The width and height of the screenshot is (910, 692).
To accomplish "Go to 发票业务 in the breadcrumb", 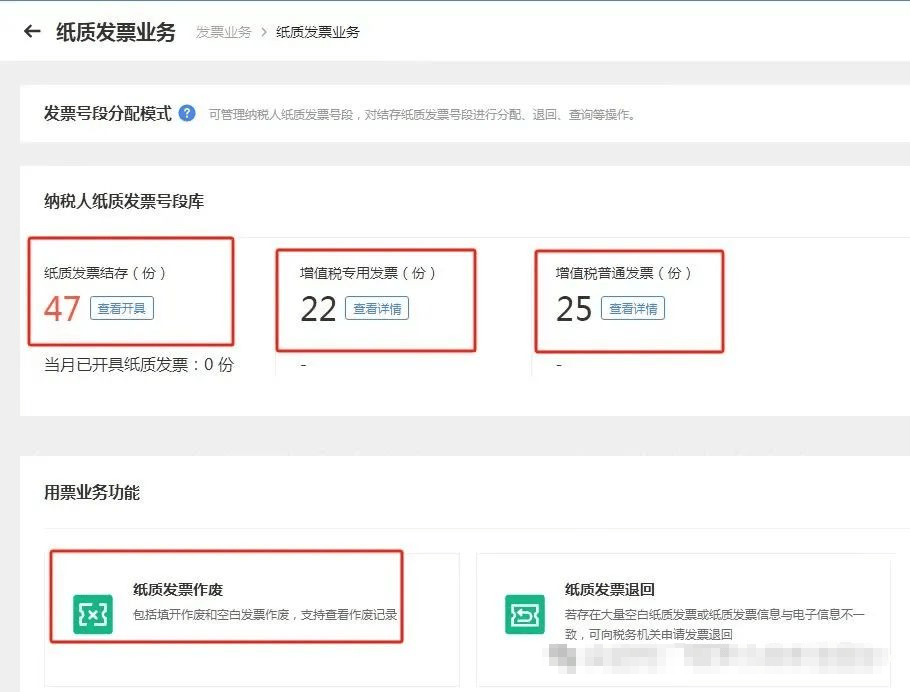I will point(223,32).
